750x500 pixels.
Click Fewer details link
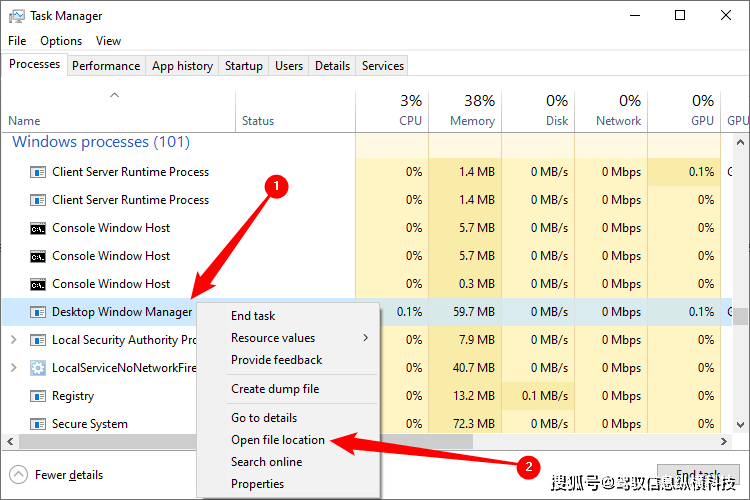(x=69, y=475)
